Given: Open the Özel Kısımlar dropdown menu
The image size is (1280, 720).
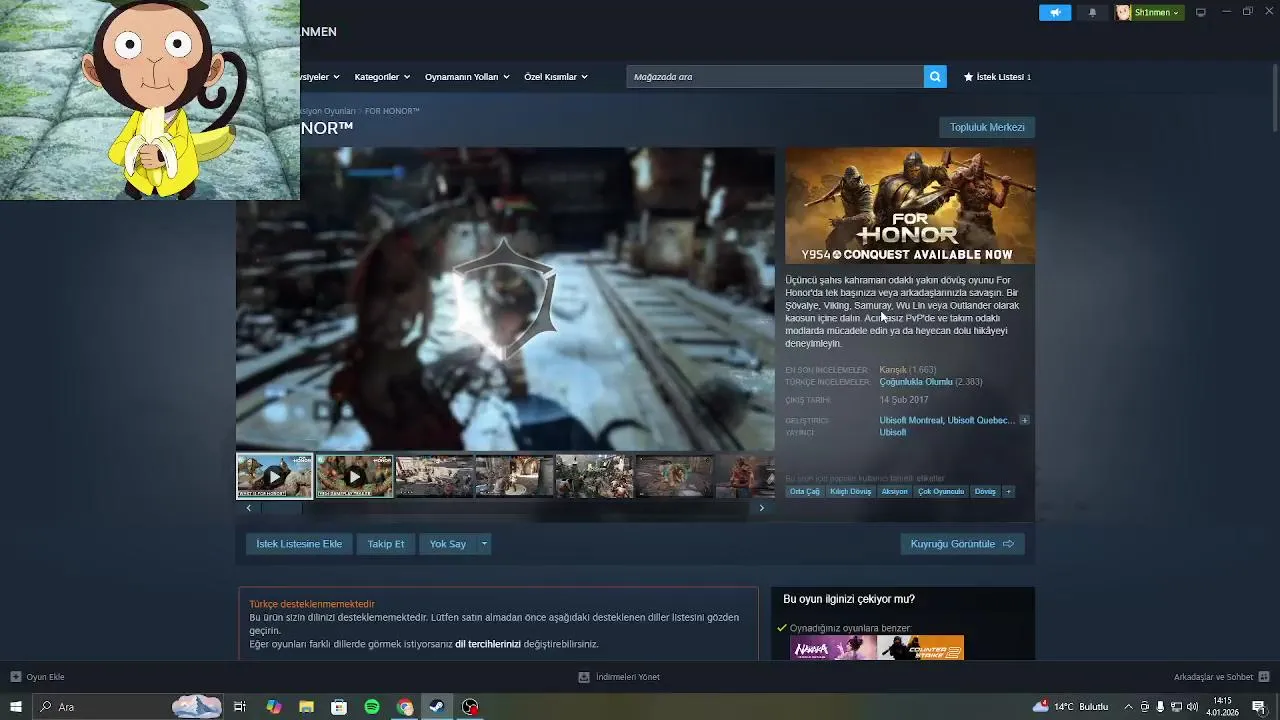Looking at the screenshot, I should [x=556, y=77].
